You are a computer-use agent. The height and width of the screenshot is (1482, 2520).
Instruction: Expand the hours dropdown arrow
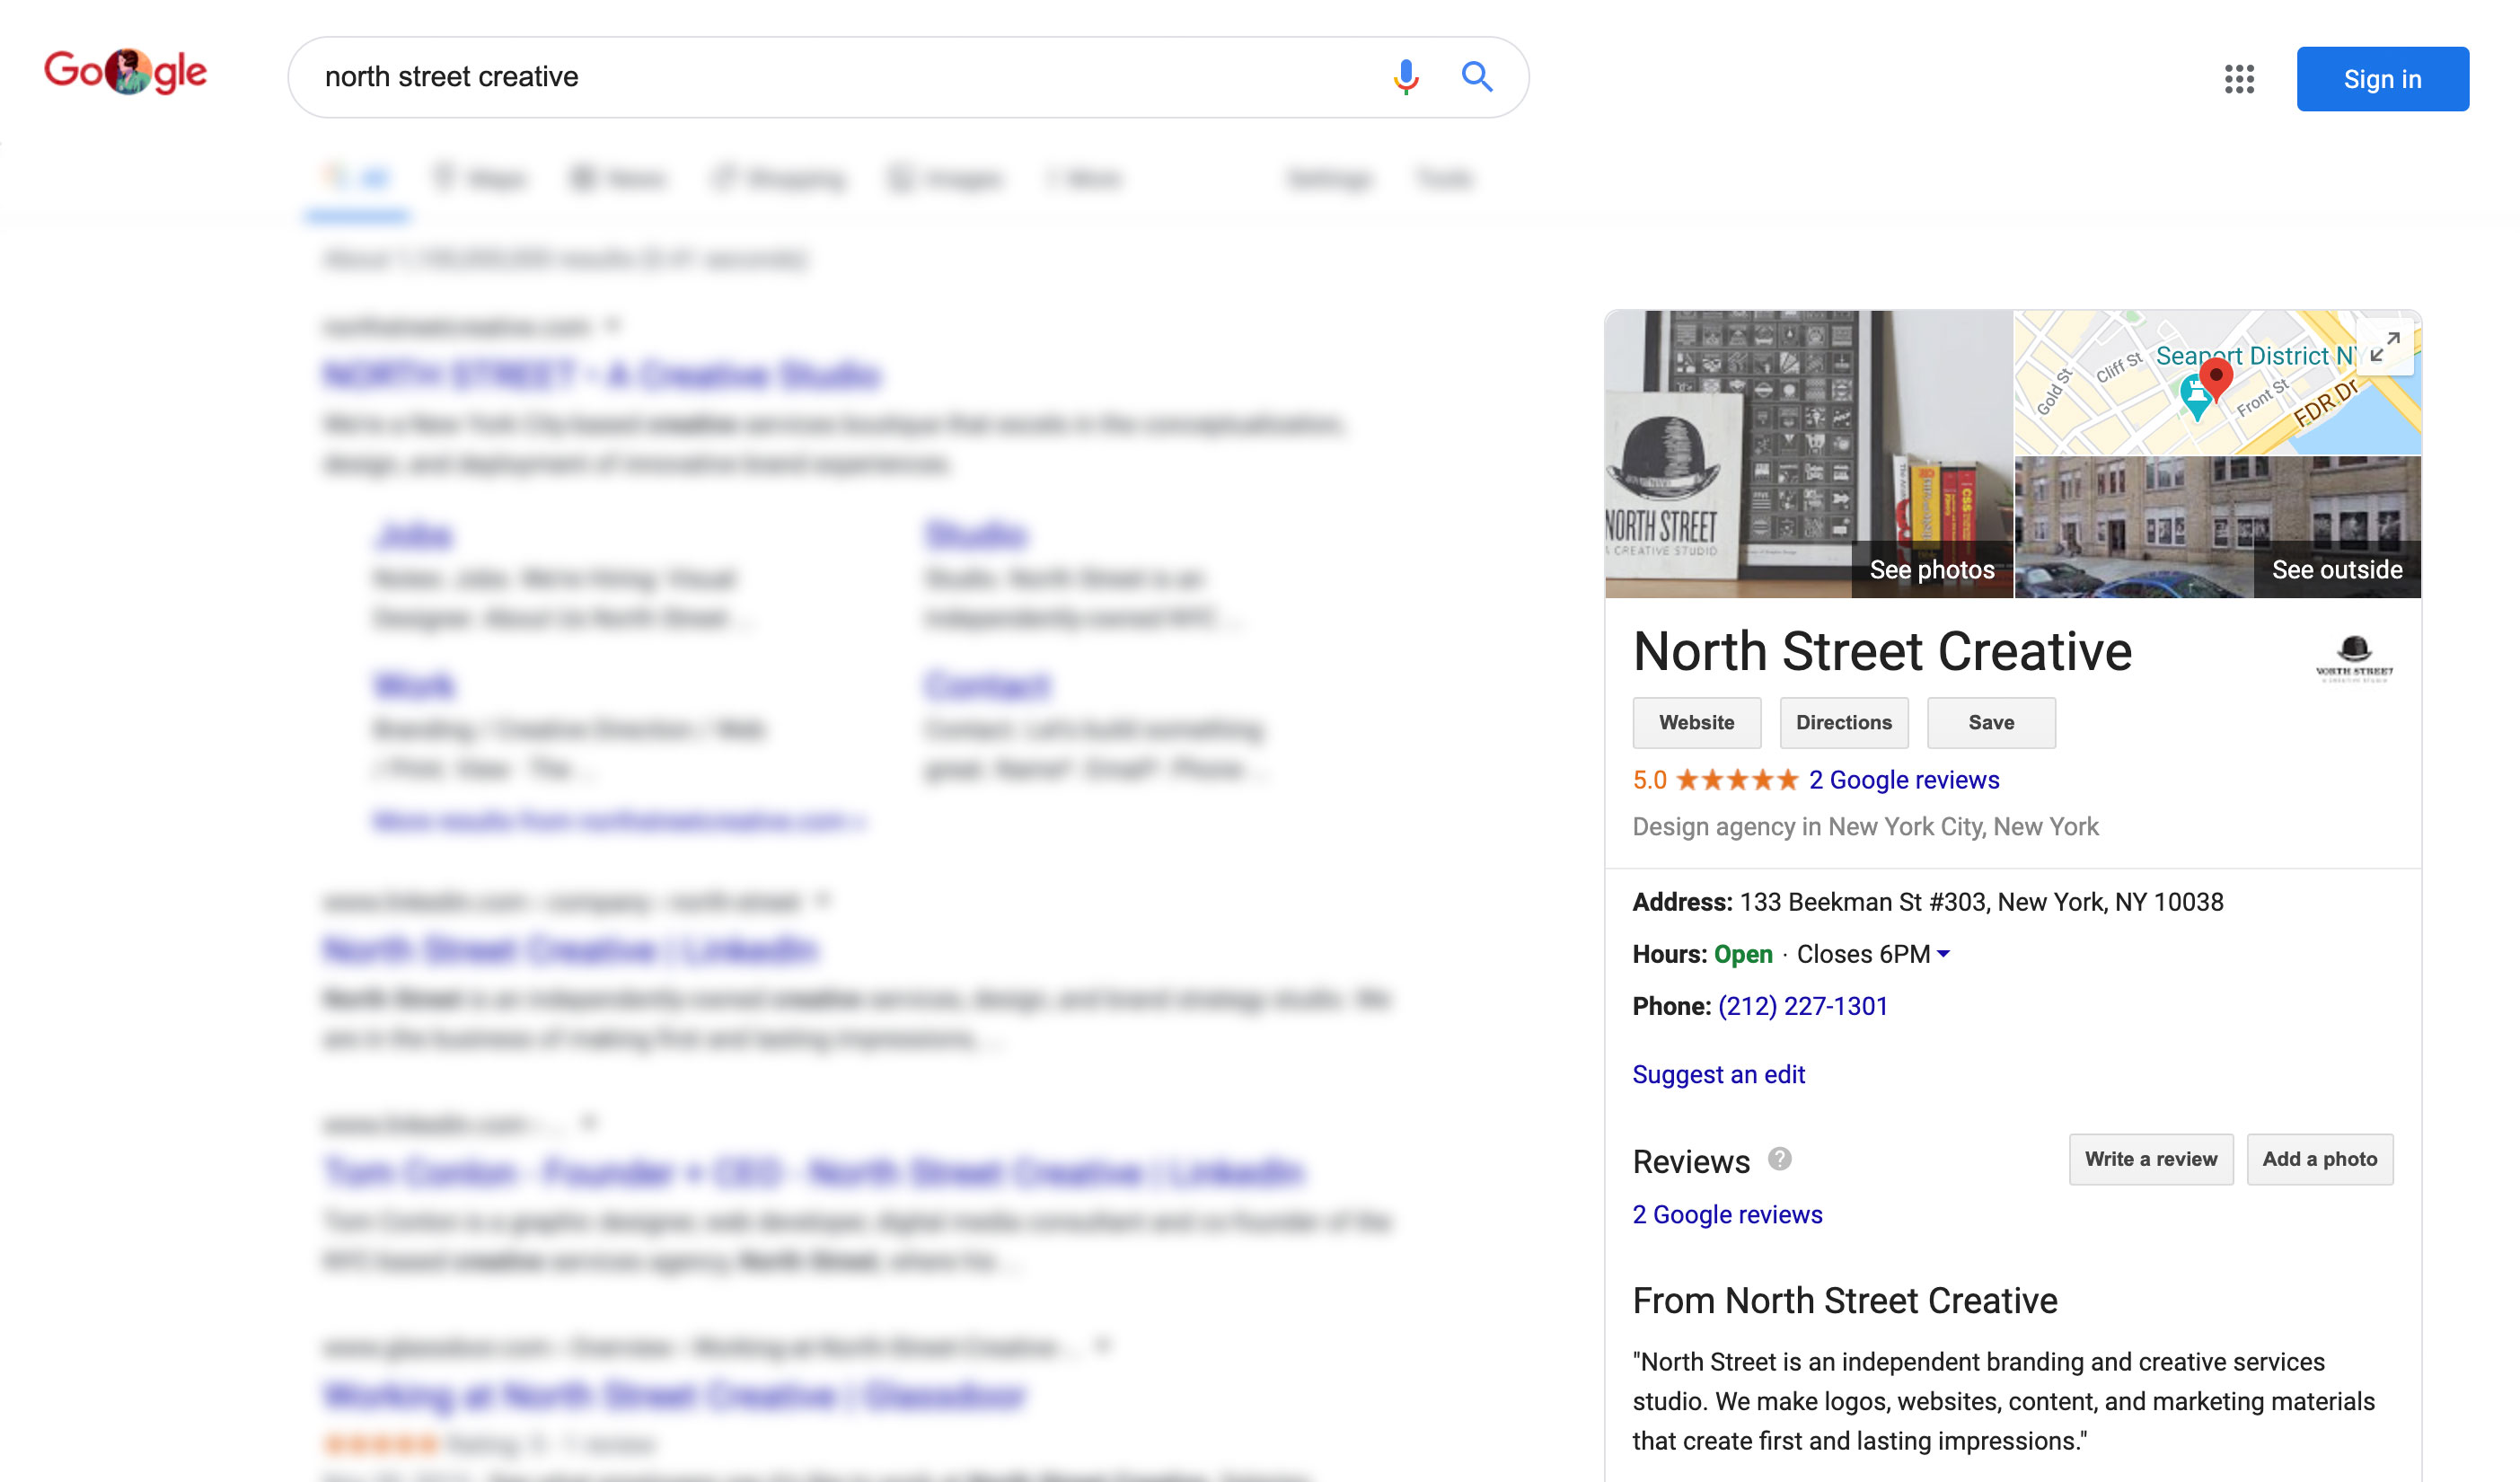[x=1943, y=954]
